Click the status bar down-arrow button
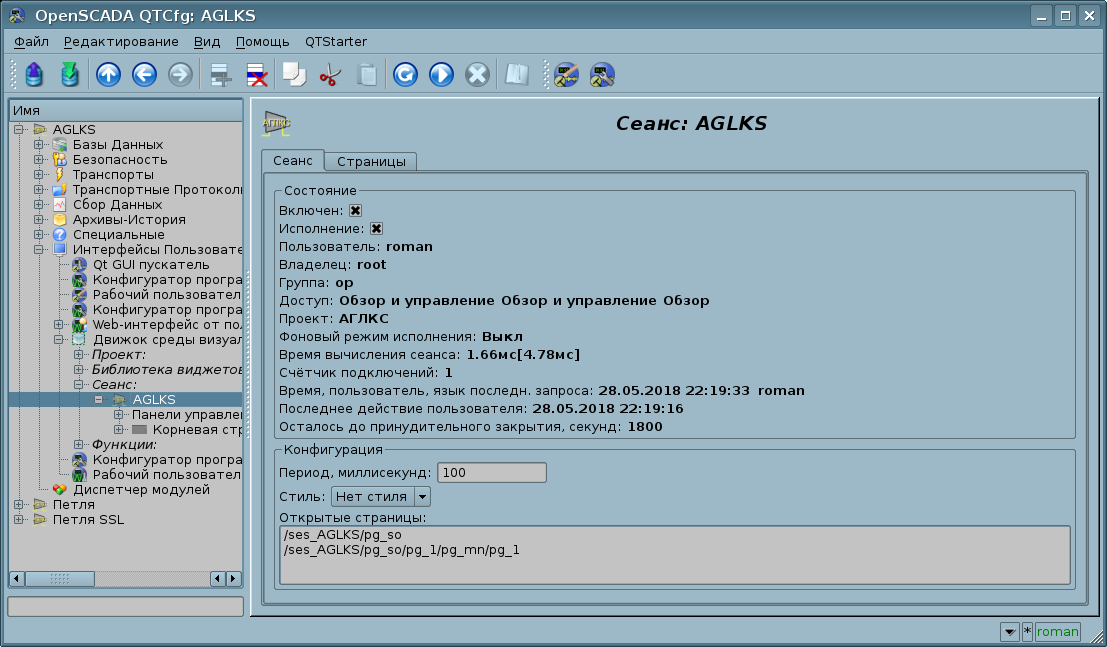This screenshot has height=647, width=1107. [x=1010, y=631]
